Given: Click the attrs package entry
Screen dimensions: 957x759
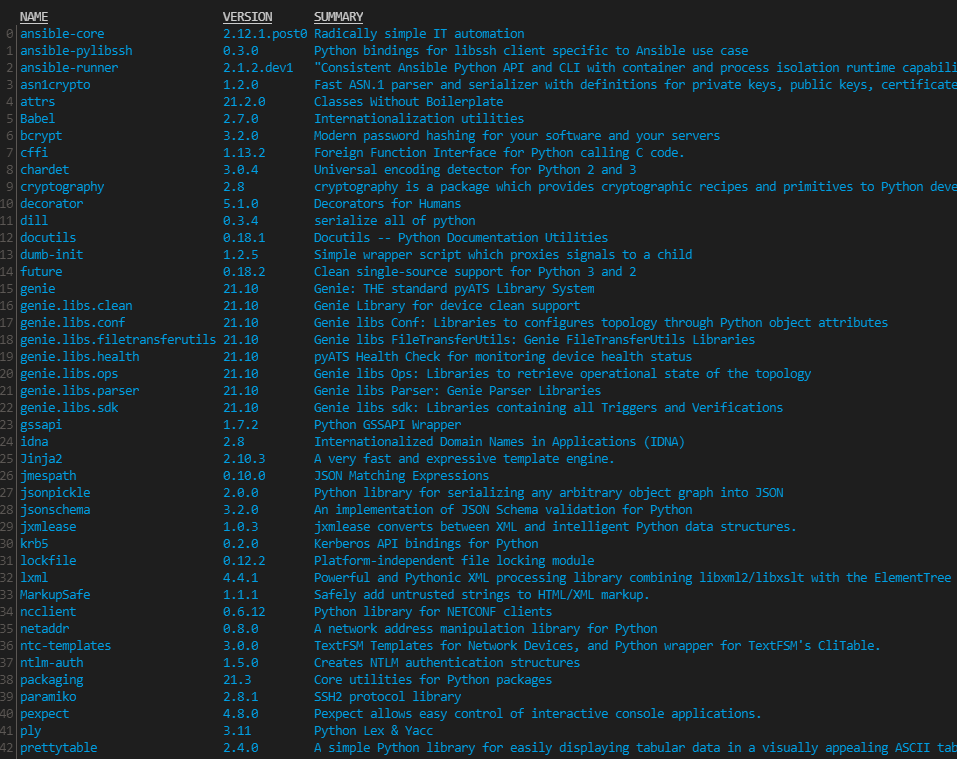Looking at the screenshot, I should [37, 102].
